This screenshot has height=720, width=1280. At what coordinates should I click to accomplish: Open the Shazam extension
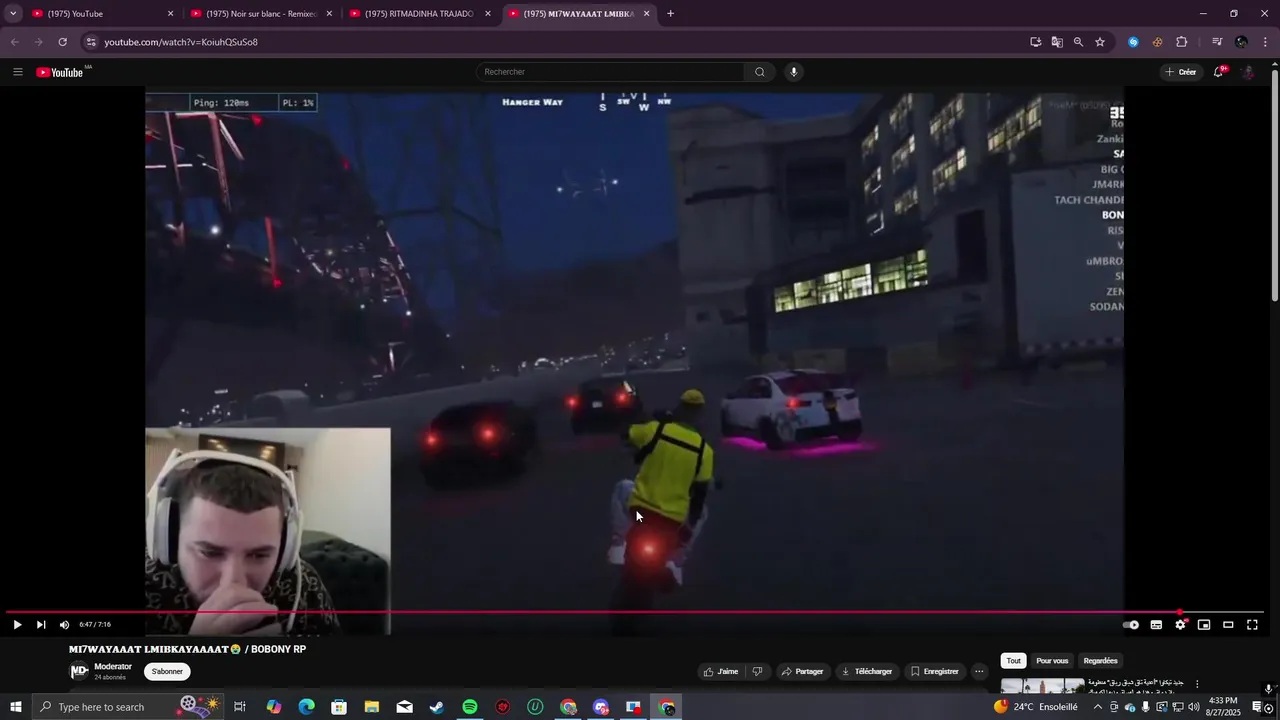coord(1133,42)
